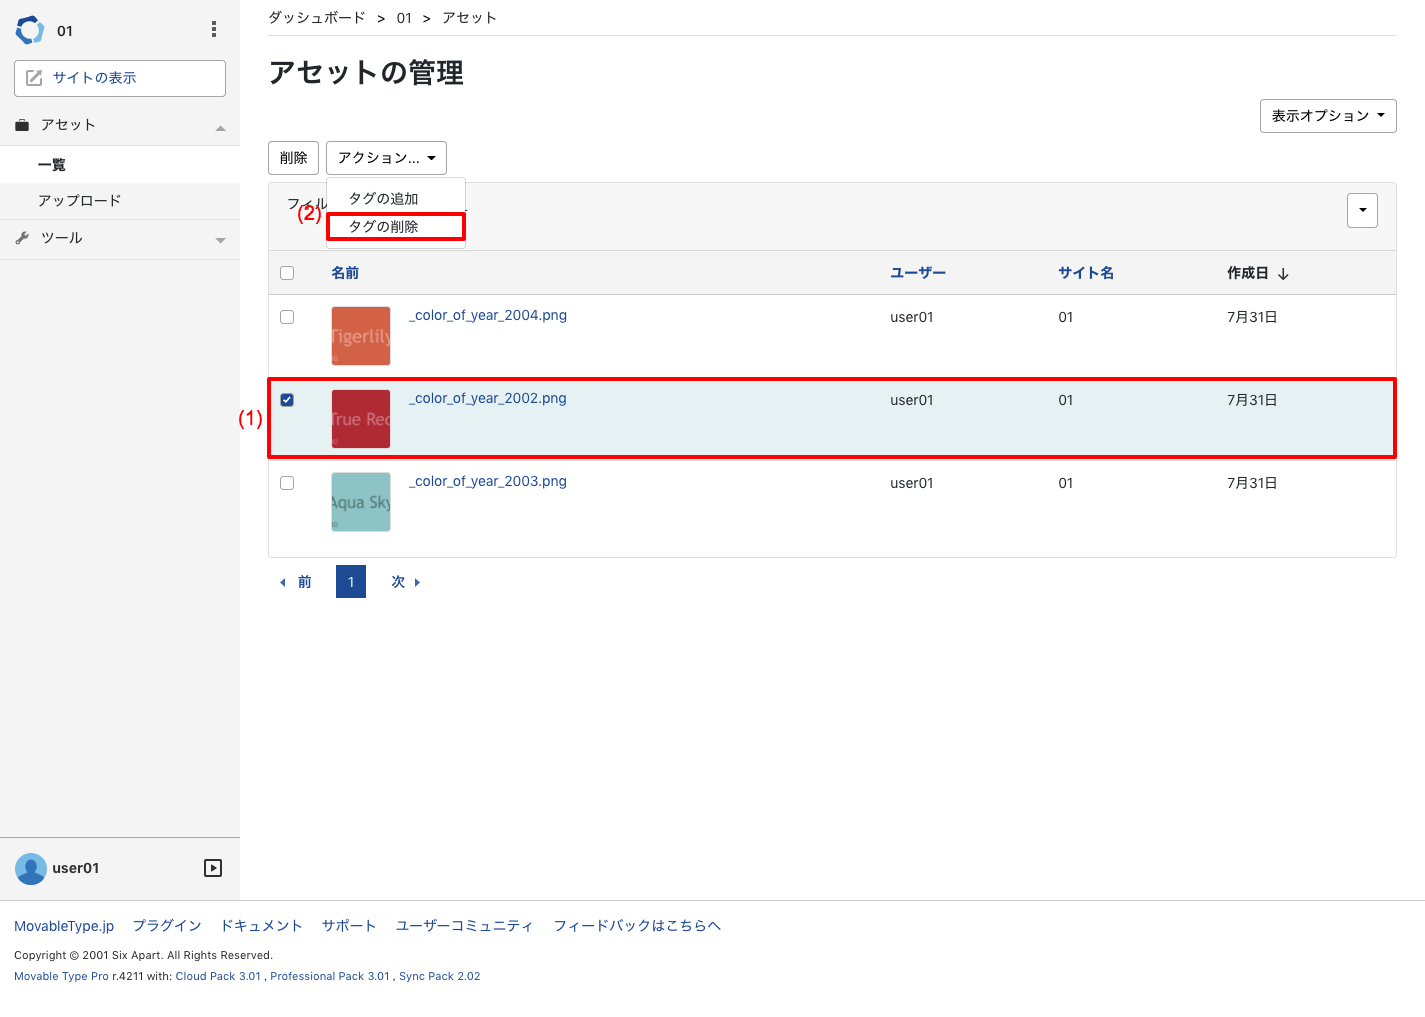
Task: Click the 作成日 sort arrow
Action: [1283, 274]
